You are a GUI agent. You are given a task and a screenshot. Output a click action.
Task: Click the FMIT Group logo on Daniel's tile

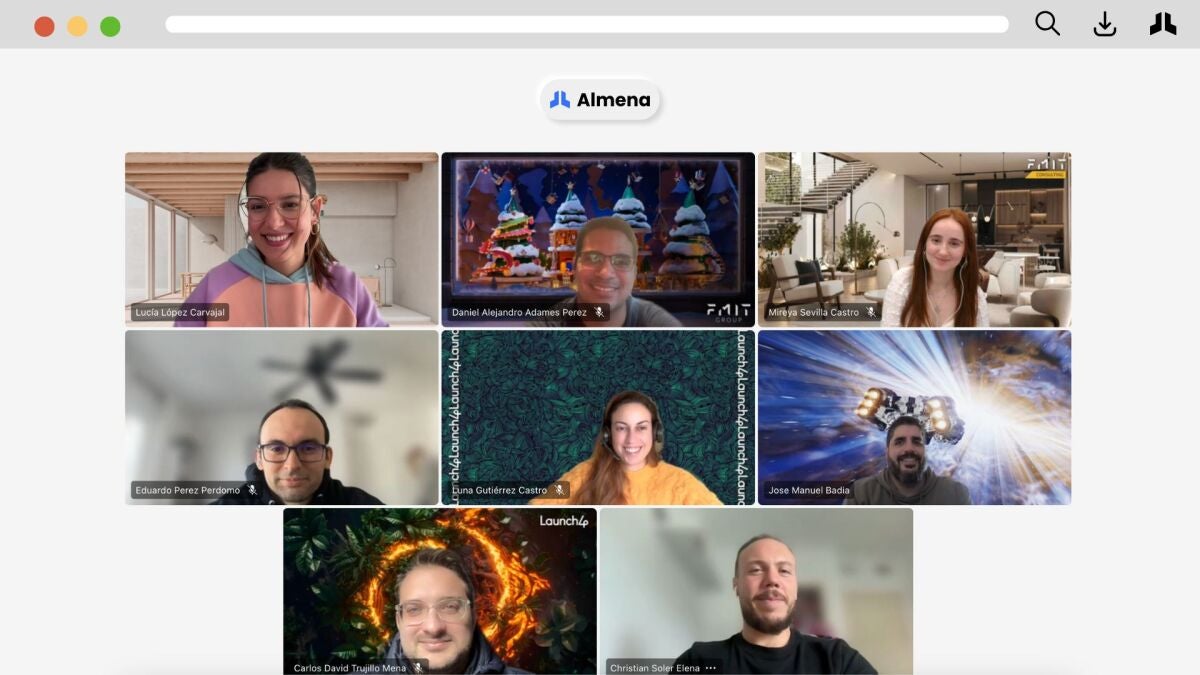727,311
